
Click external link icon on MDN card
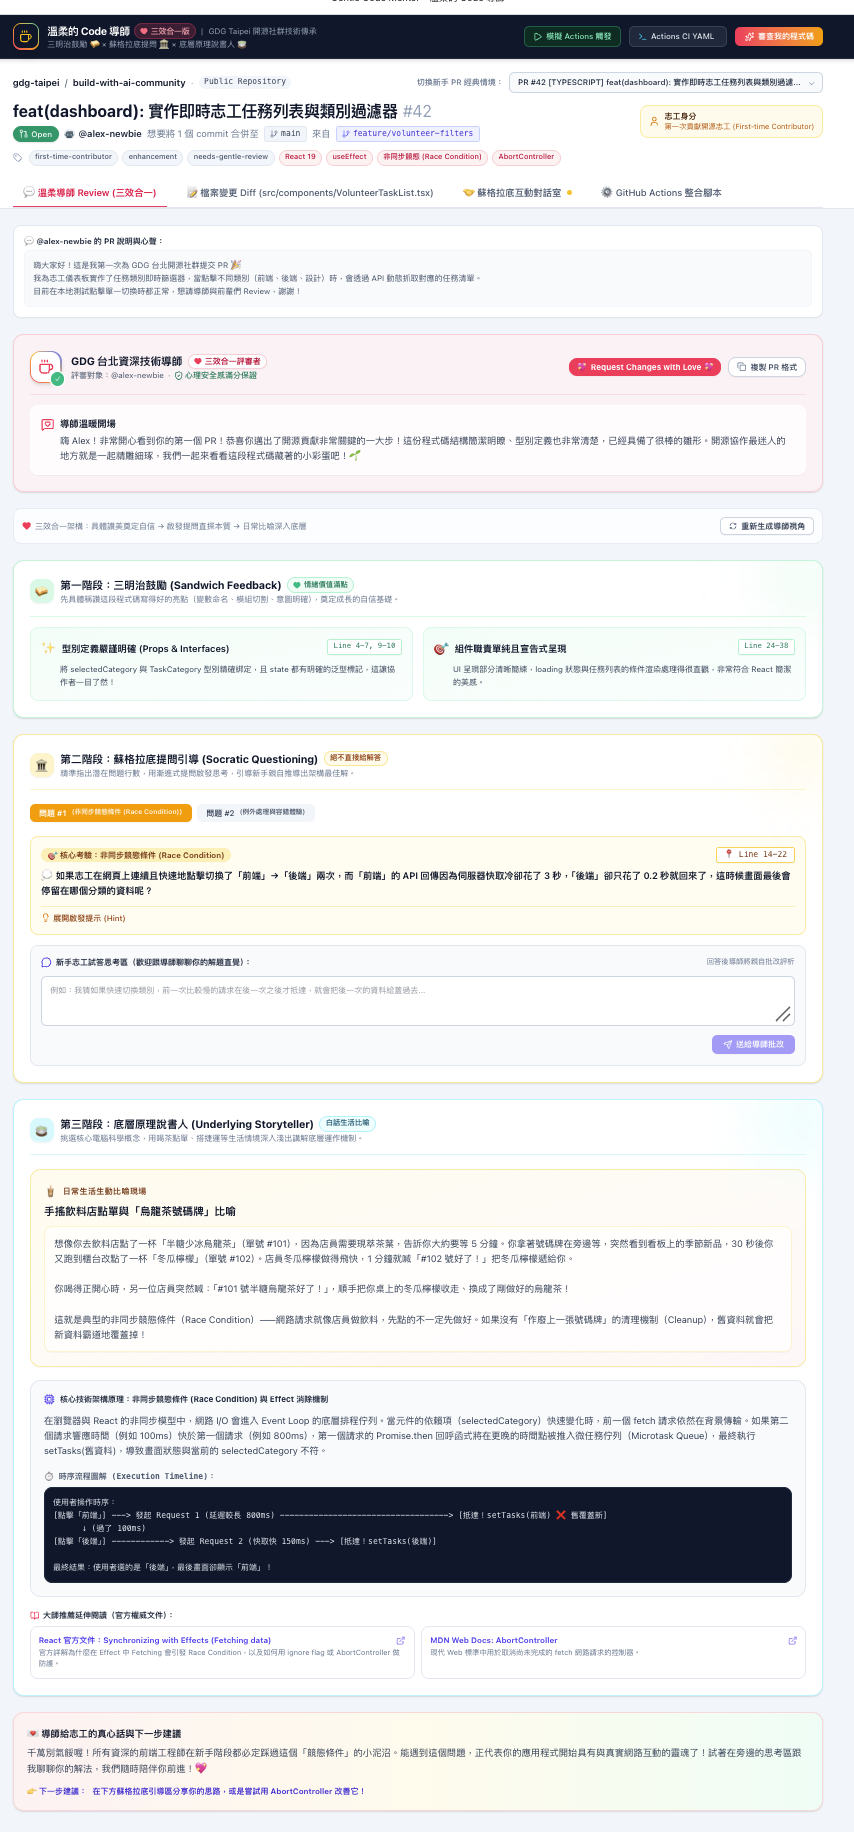(792, 1640)
